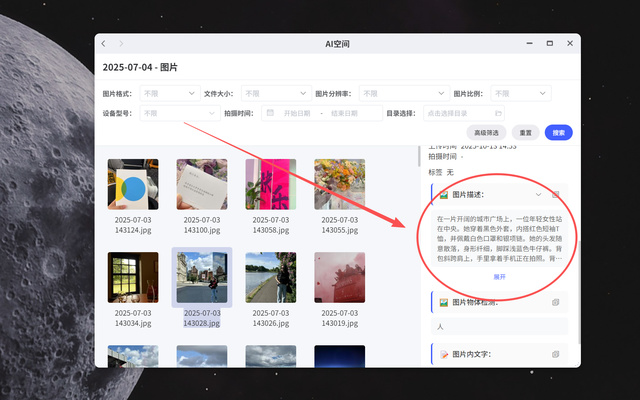
Task: Click the 2025-07-04 - 图片 heading
Action: 140,67
